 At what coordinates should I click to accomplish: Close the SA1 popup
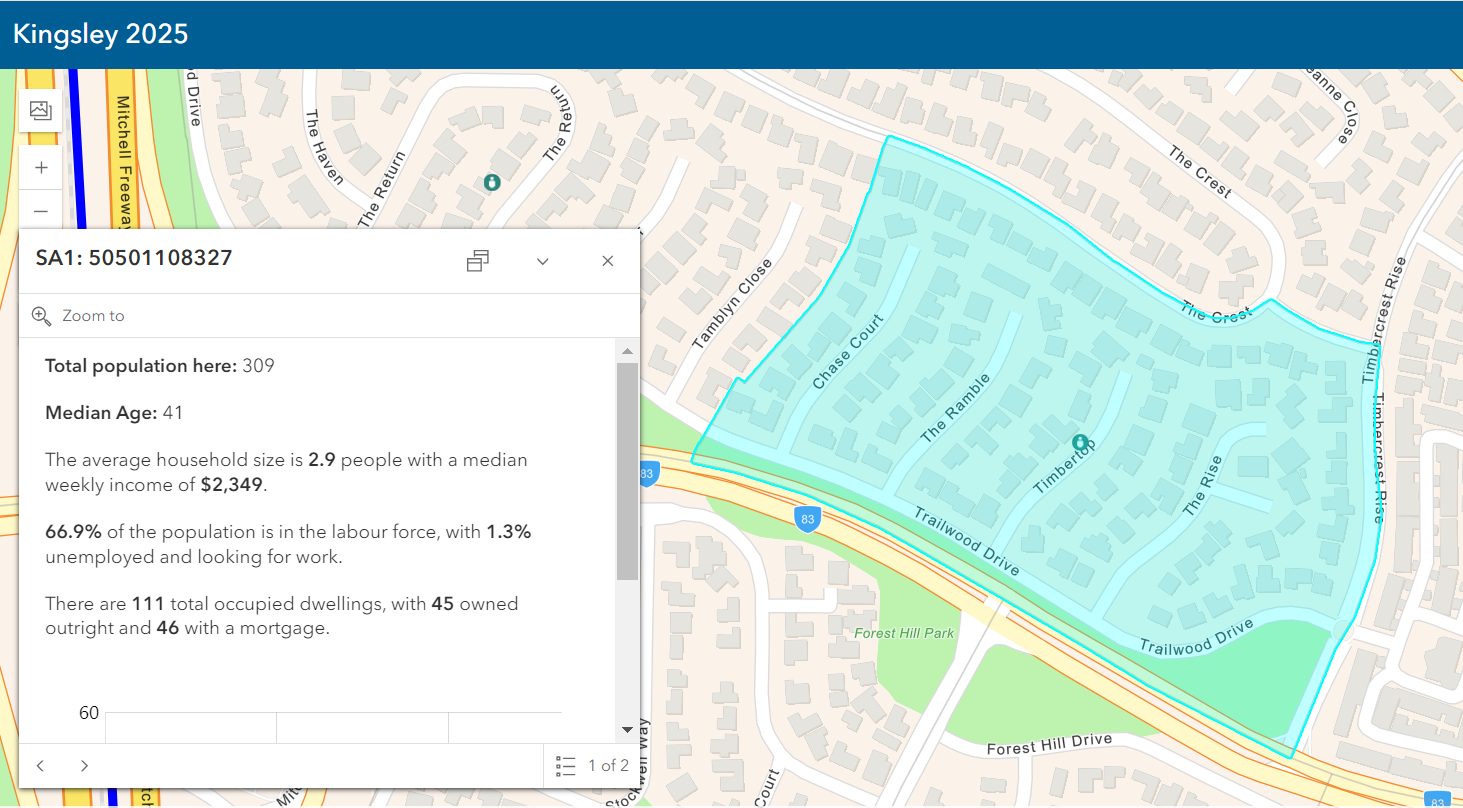(x=607, y=261)
